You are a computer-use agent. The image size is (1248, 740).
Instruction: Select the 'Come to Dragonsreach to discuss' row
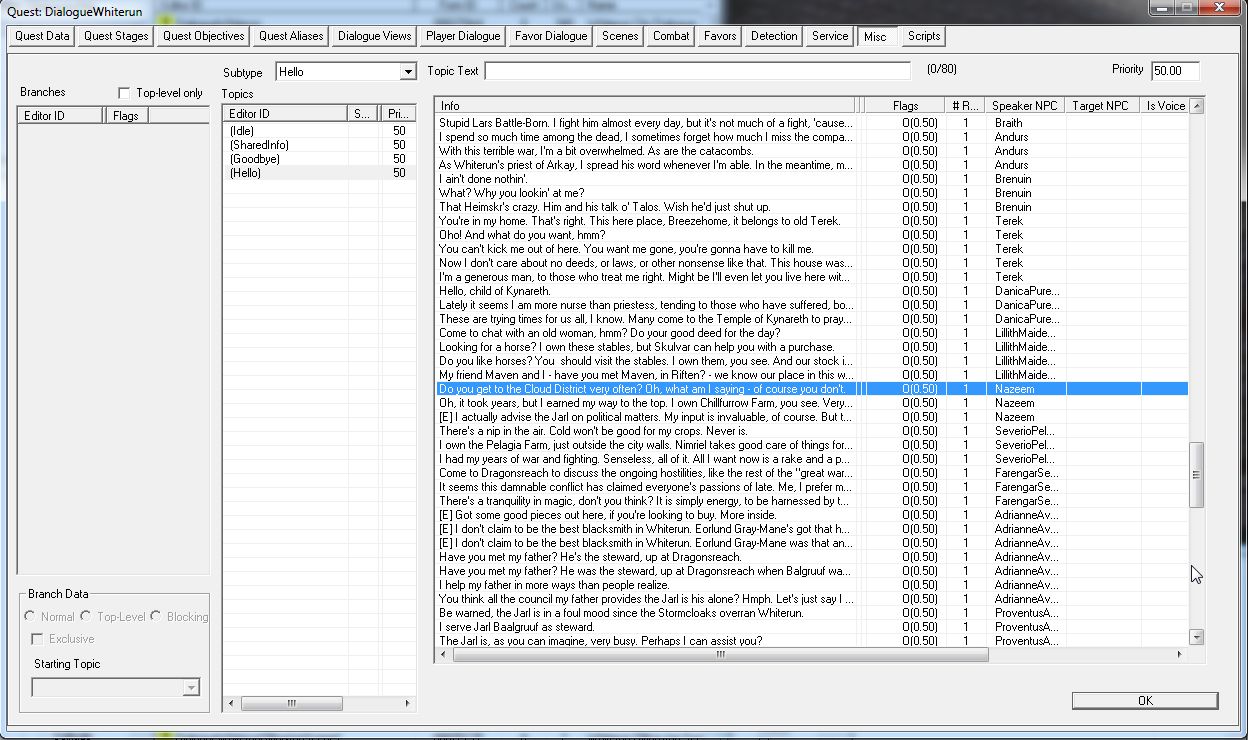[812, 473]
